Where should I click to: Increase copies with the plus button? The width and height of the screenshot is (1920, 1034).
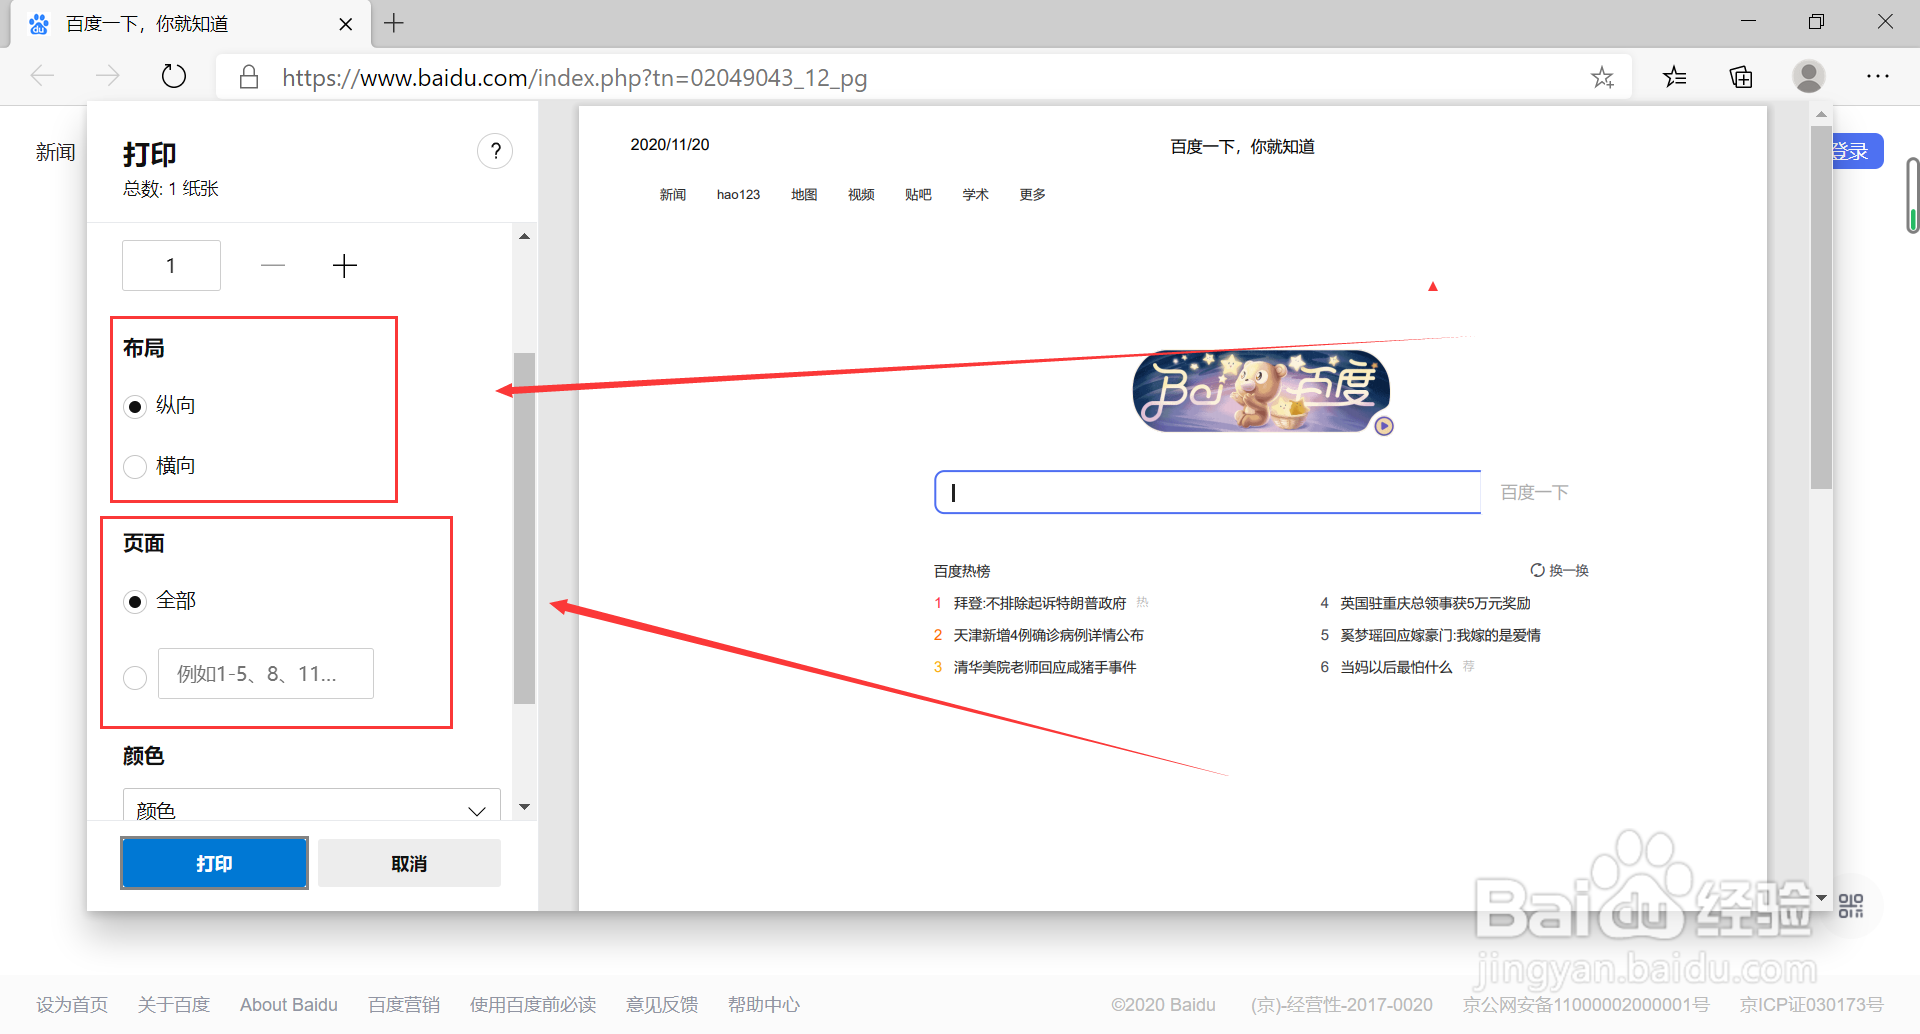pyautogui.click(x=345, y=265)
